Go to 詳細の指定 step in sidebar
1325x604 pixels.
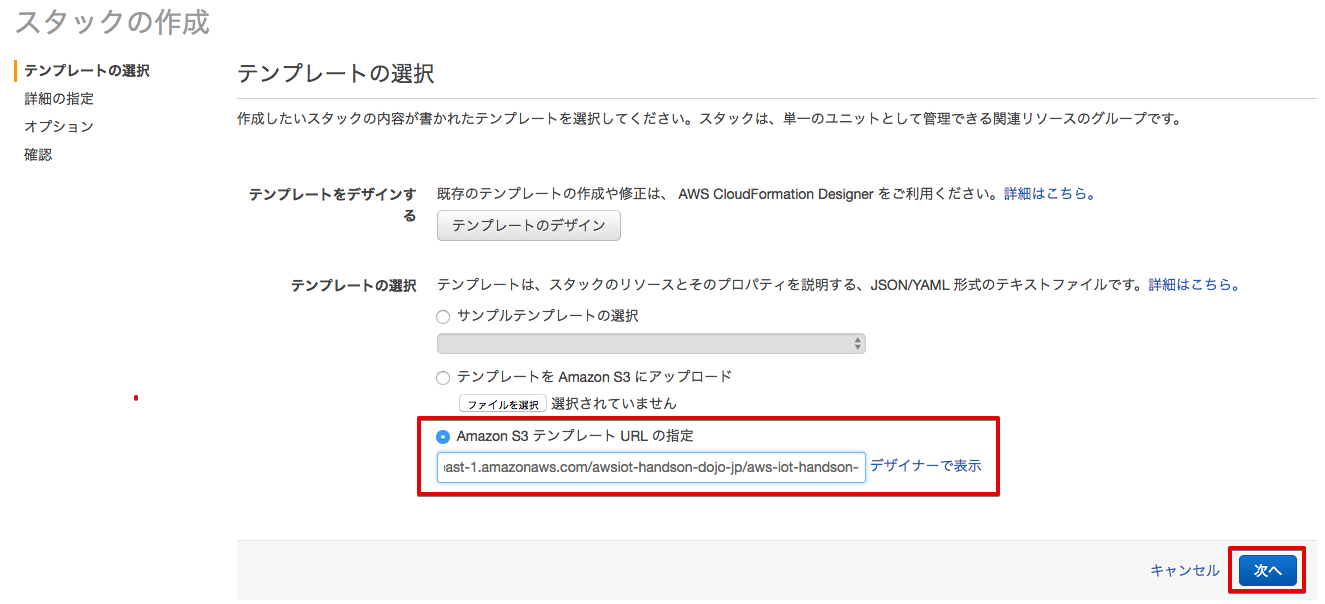59,99
